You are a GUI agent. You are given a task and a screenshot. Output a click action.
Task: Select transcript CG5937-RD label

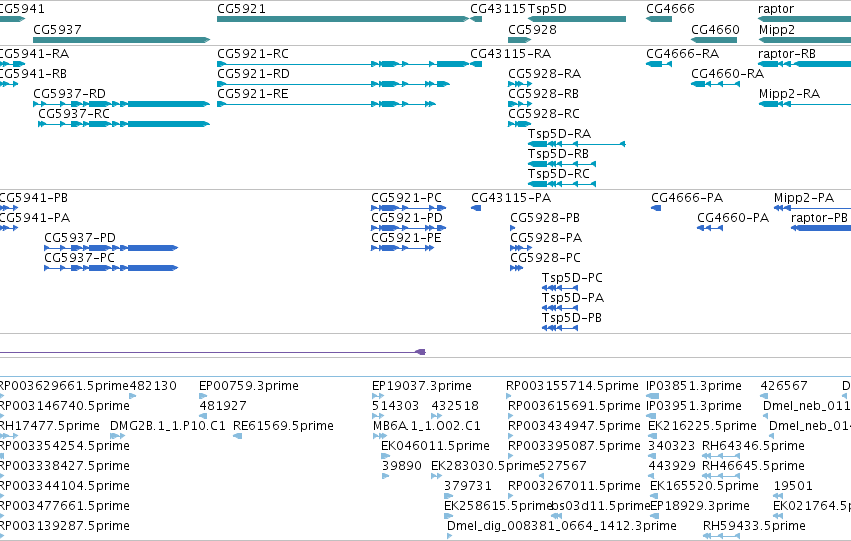(69, 94)
